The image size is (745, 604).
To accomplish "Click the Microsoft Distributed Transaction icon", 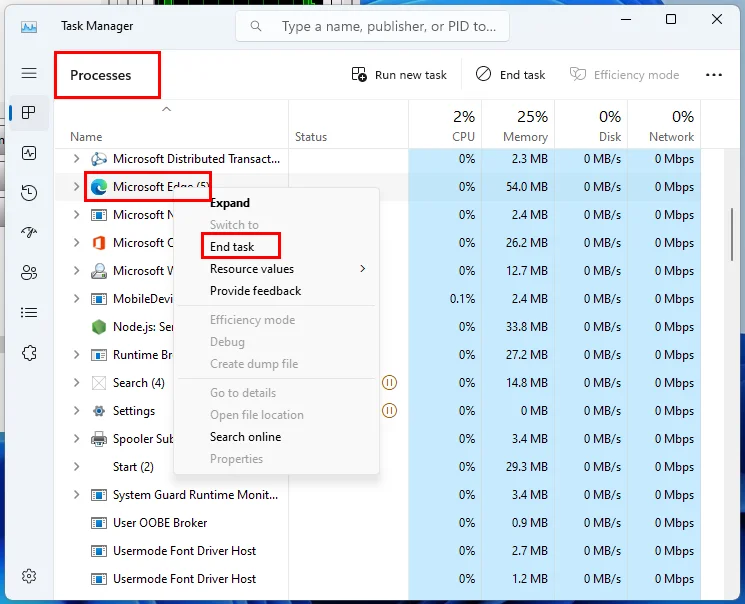I will click(x=99, y=159).
